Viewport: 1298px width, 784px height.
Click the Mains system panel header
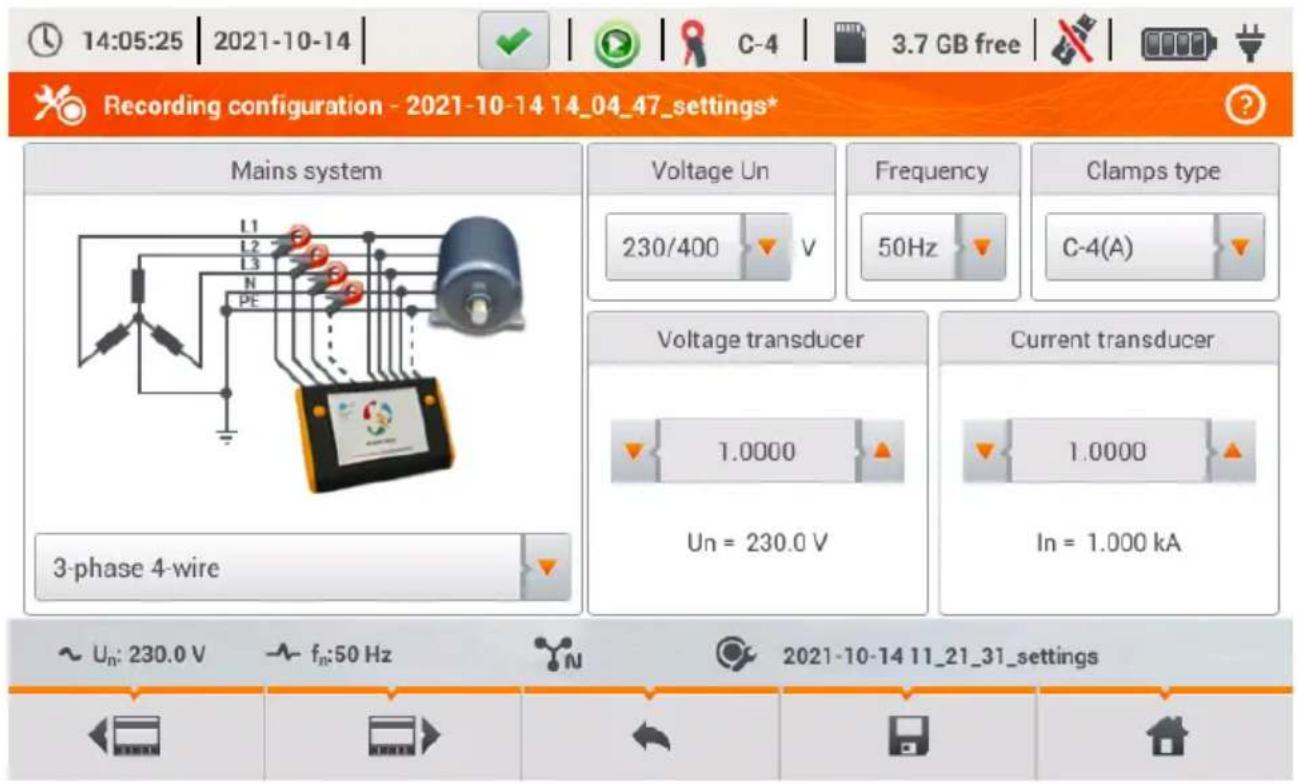point(302,171)
